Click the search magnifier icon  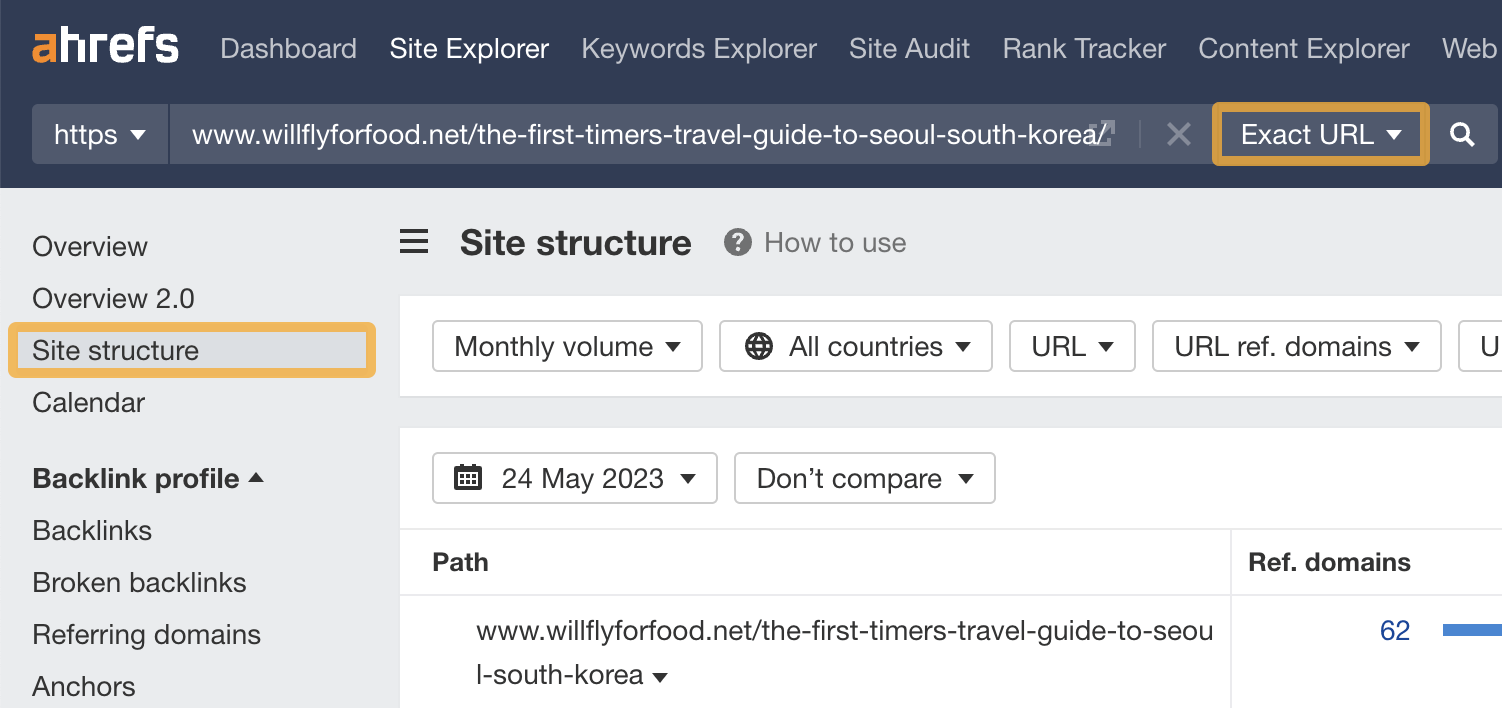[x=1463, y=134]
